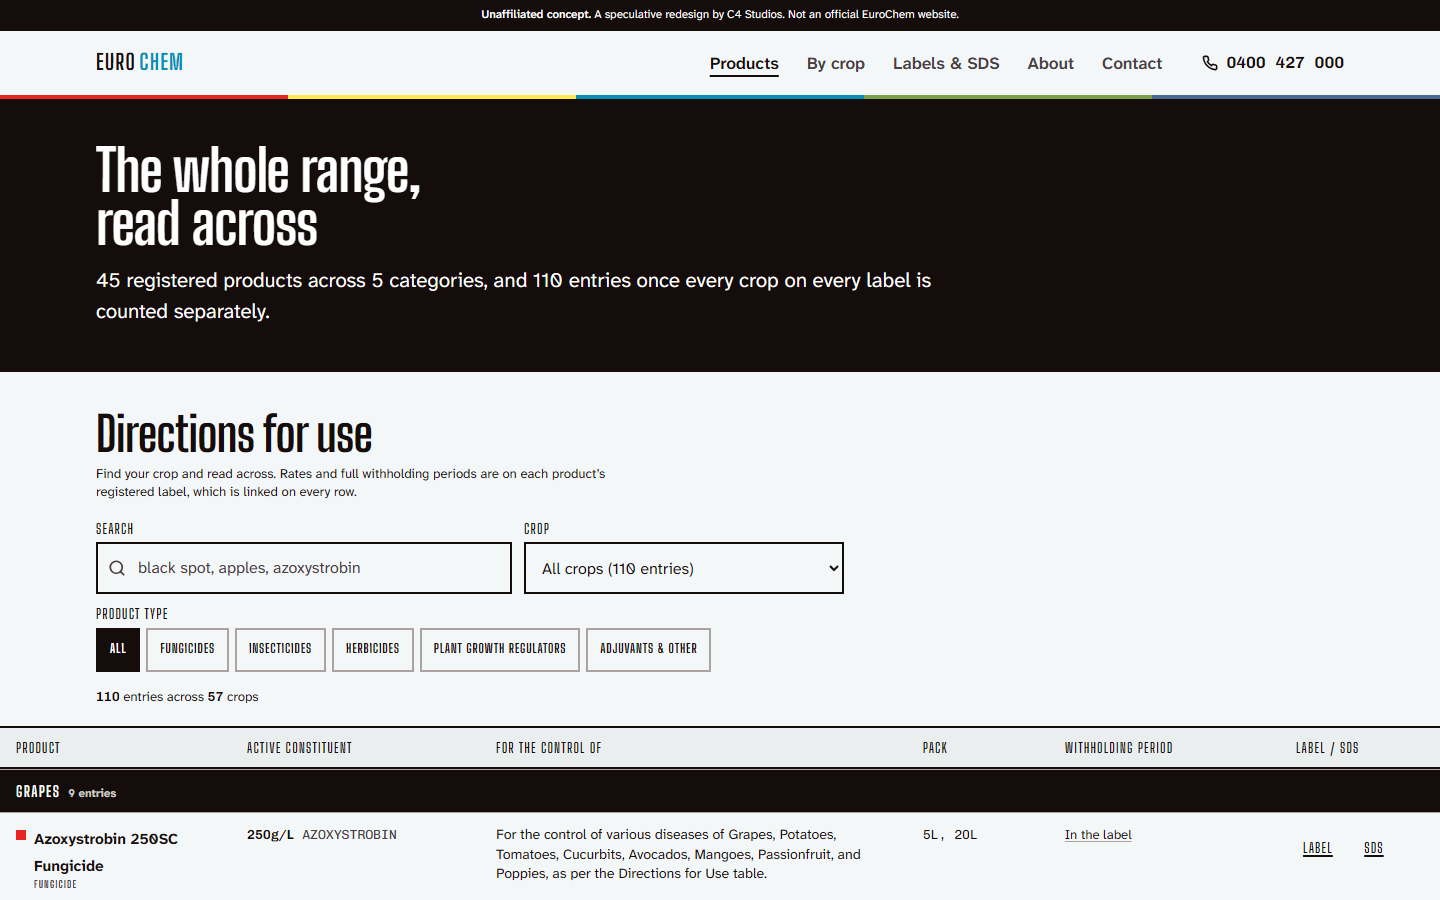This screenshot has height=900, width=1440.
Task: Filter by Insecticides
Action: point(280,650)
